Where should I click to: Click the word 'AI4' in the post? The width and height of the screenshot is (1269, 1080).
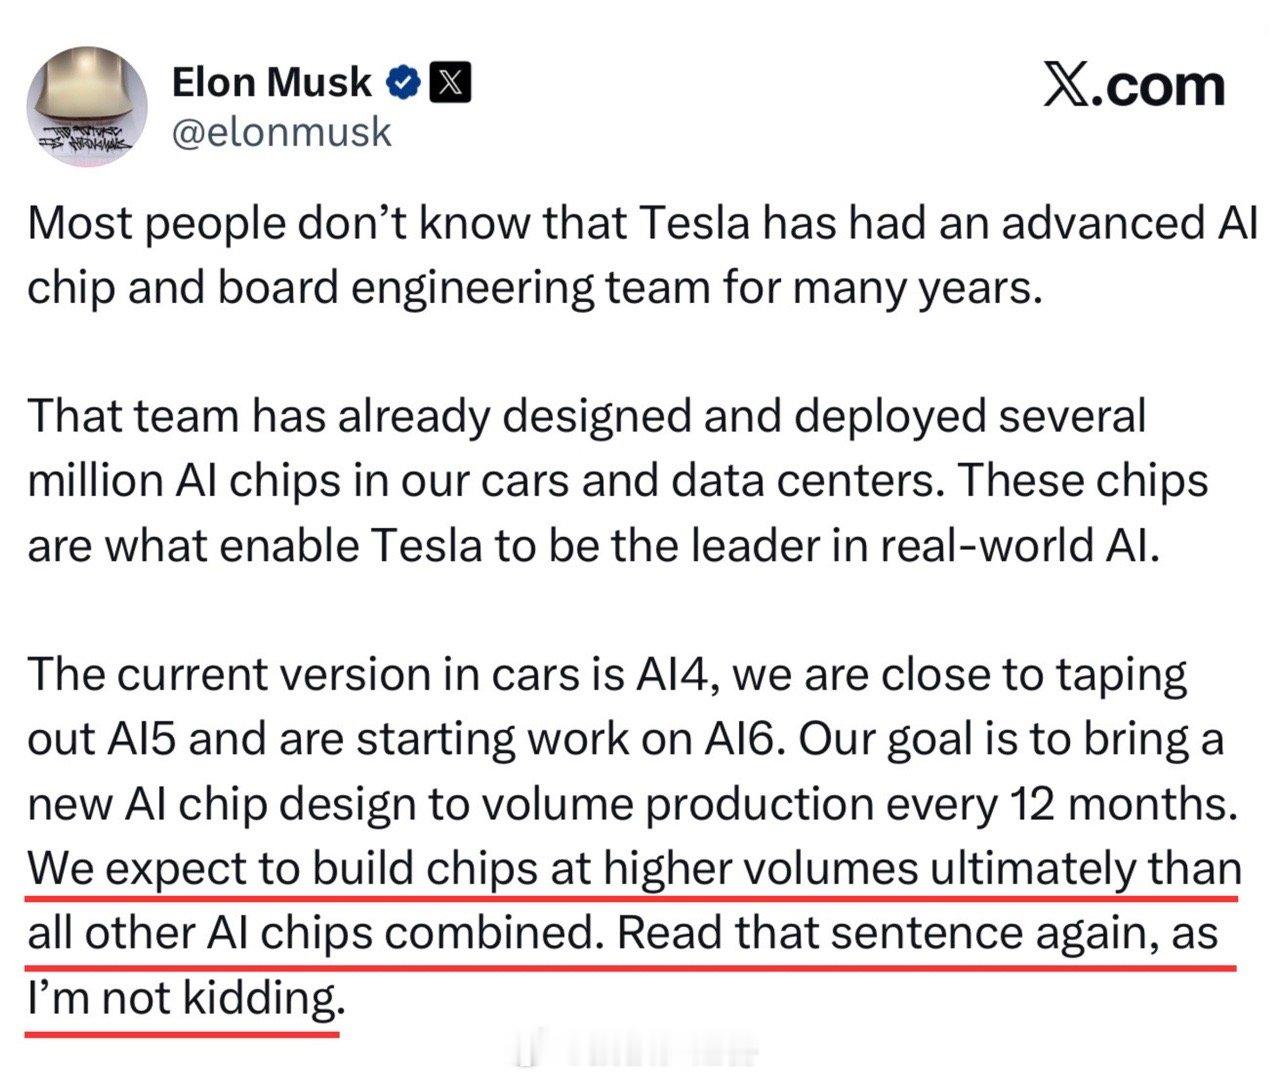pos(674,675)
